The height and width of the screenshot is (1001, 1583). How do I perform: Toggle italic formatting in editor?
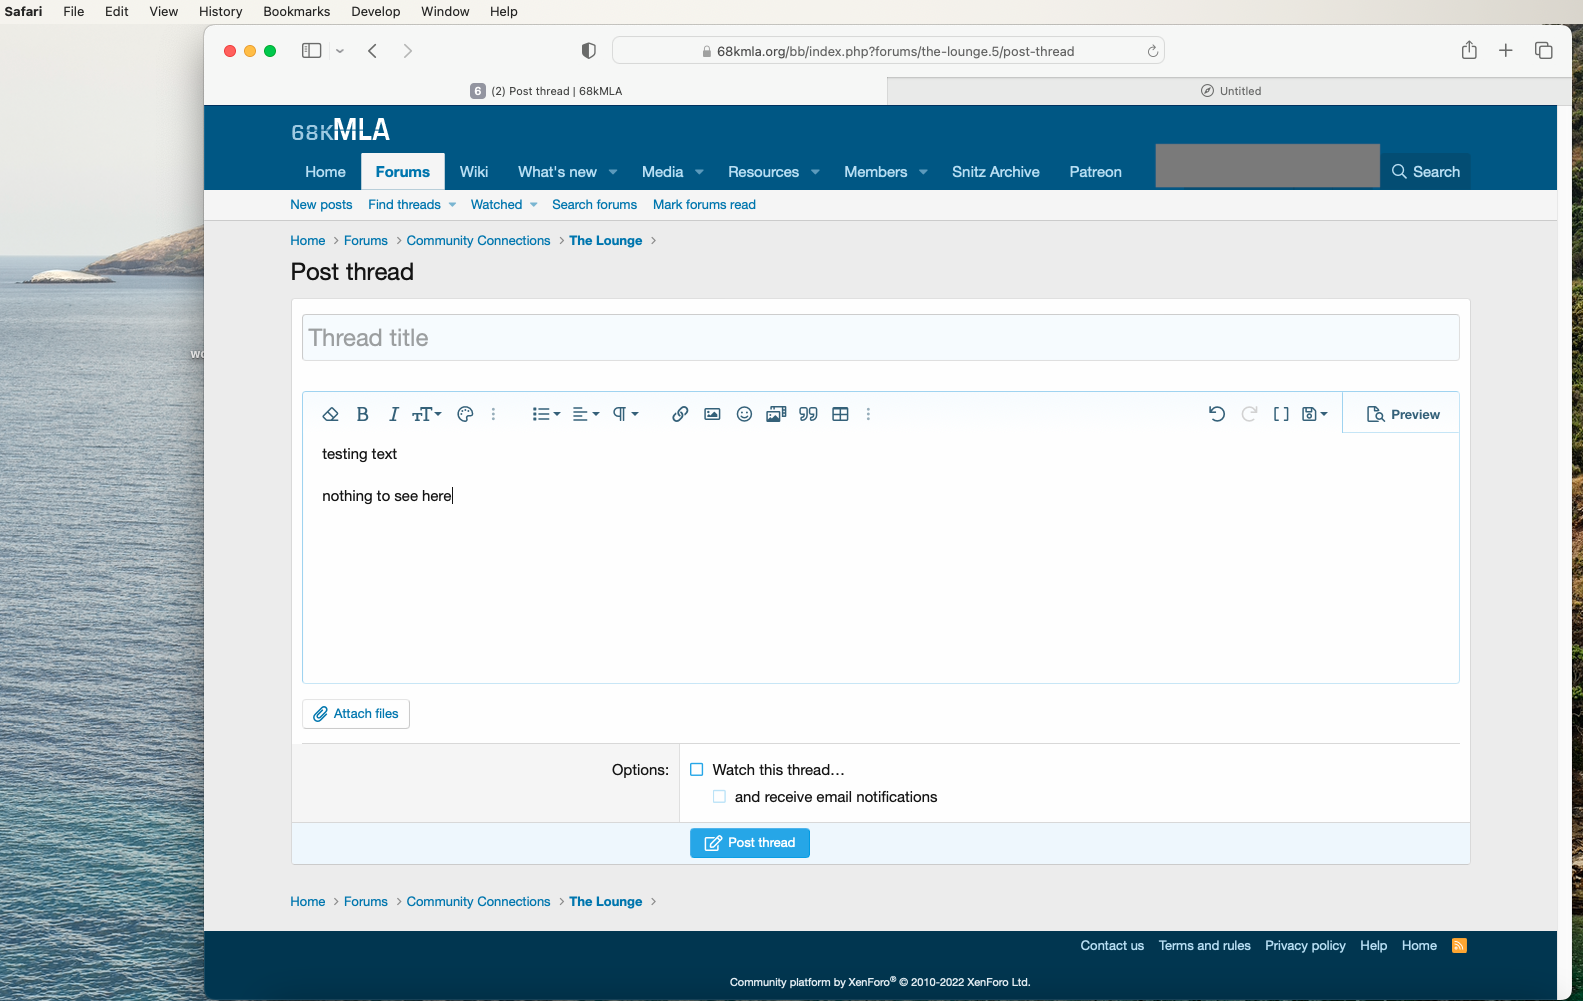coord(393,414)
